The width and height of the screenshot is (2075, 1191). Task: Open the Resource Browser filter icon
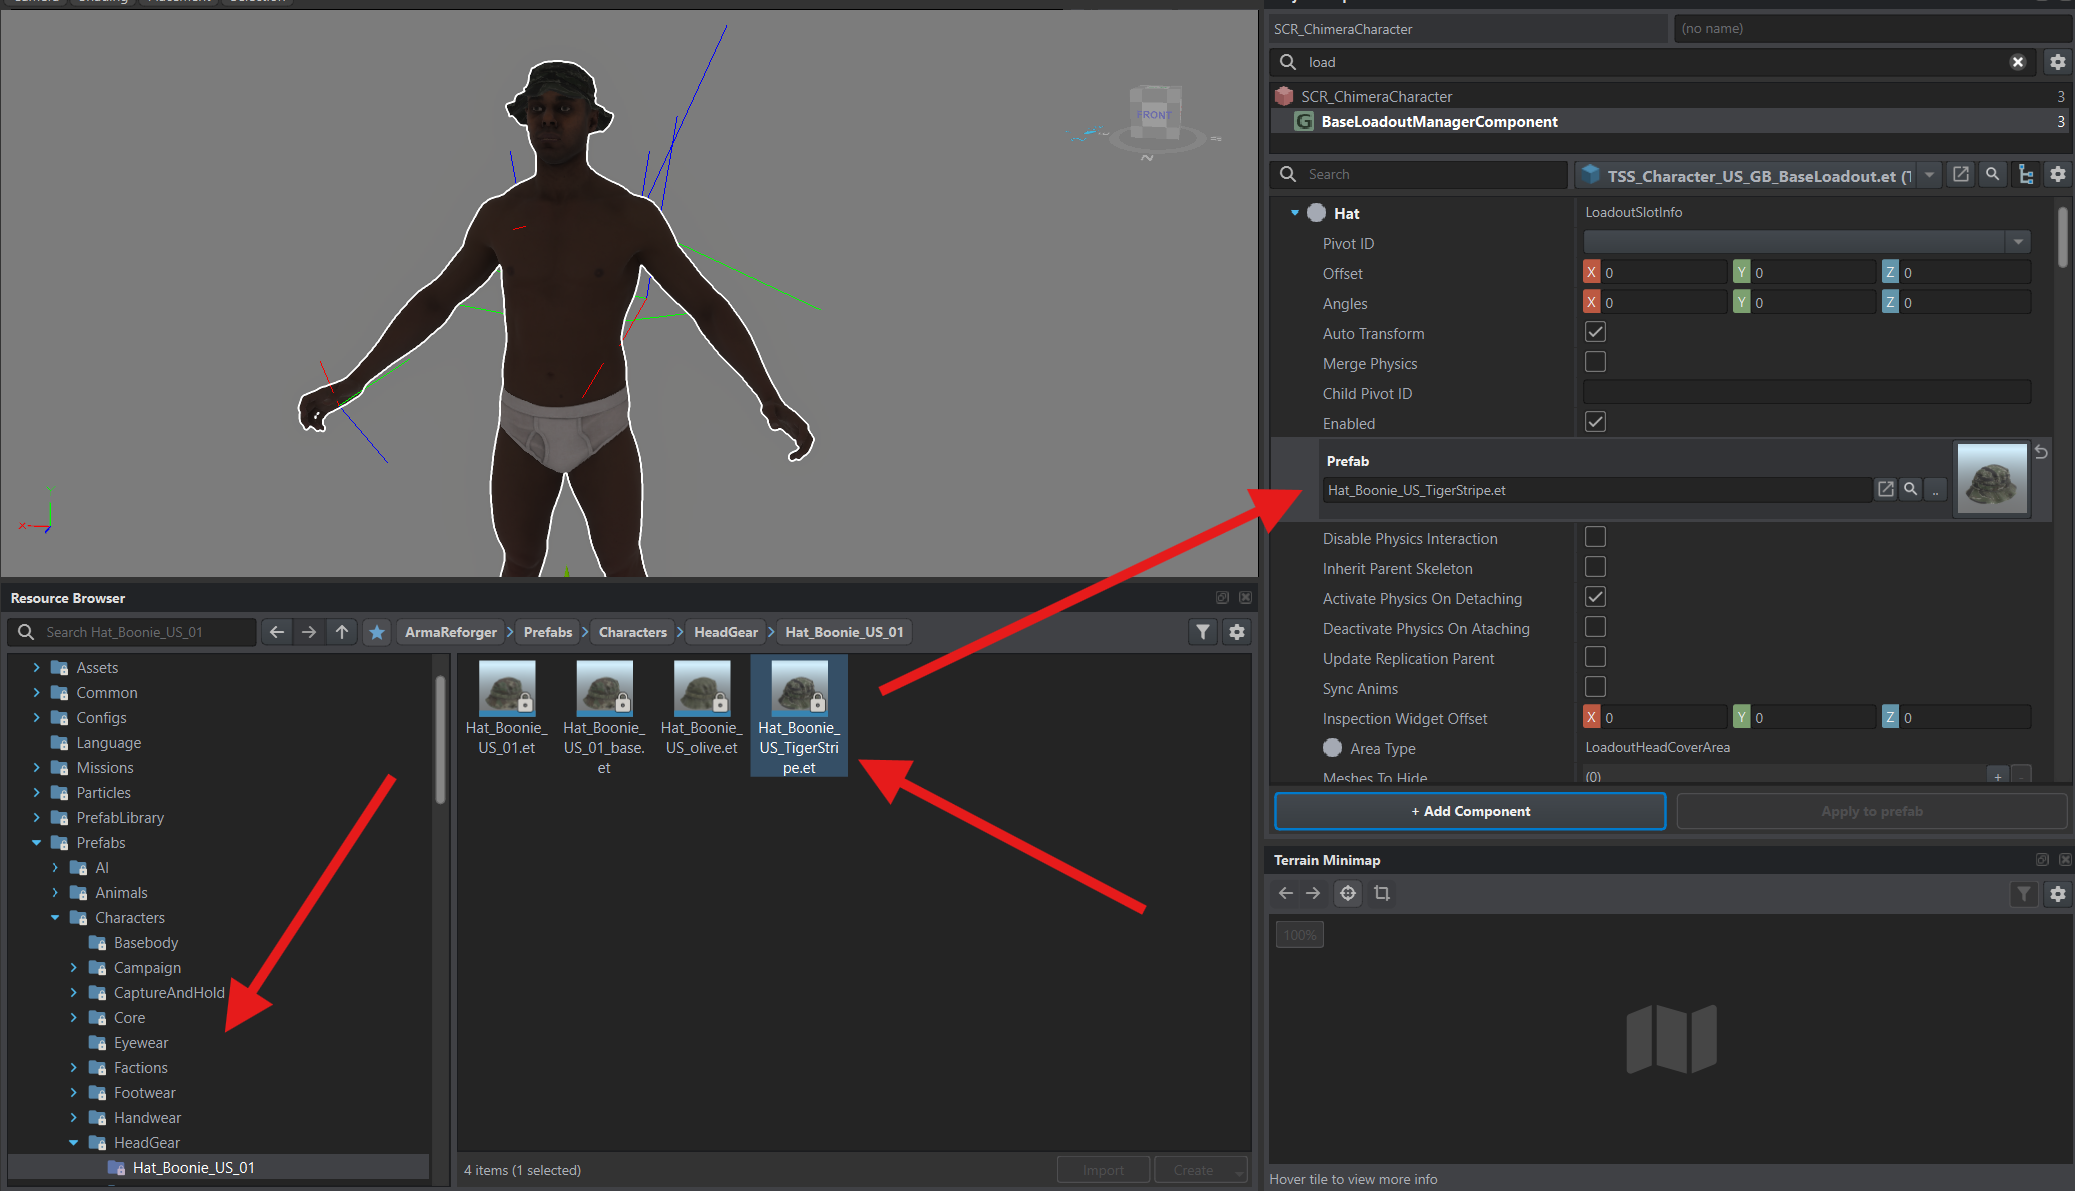pos(1203,632)
